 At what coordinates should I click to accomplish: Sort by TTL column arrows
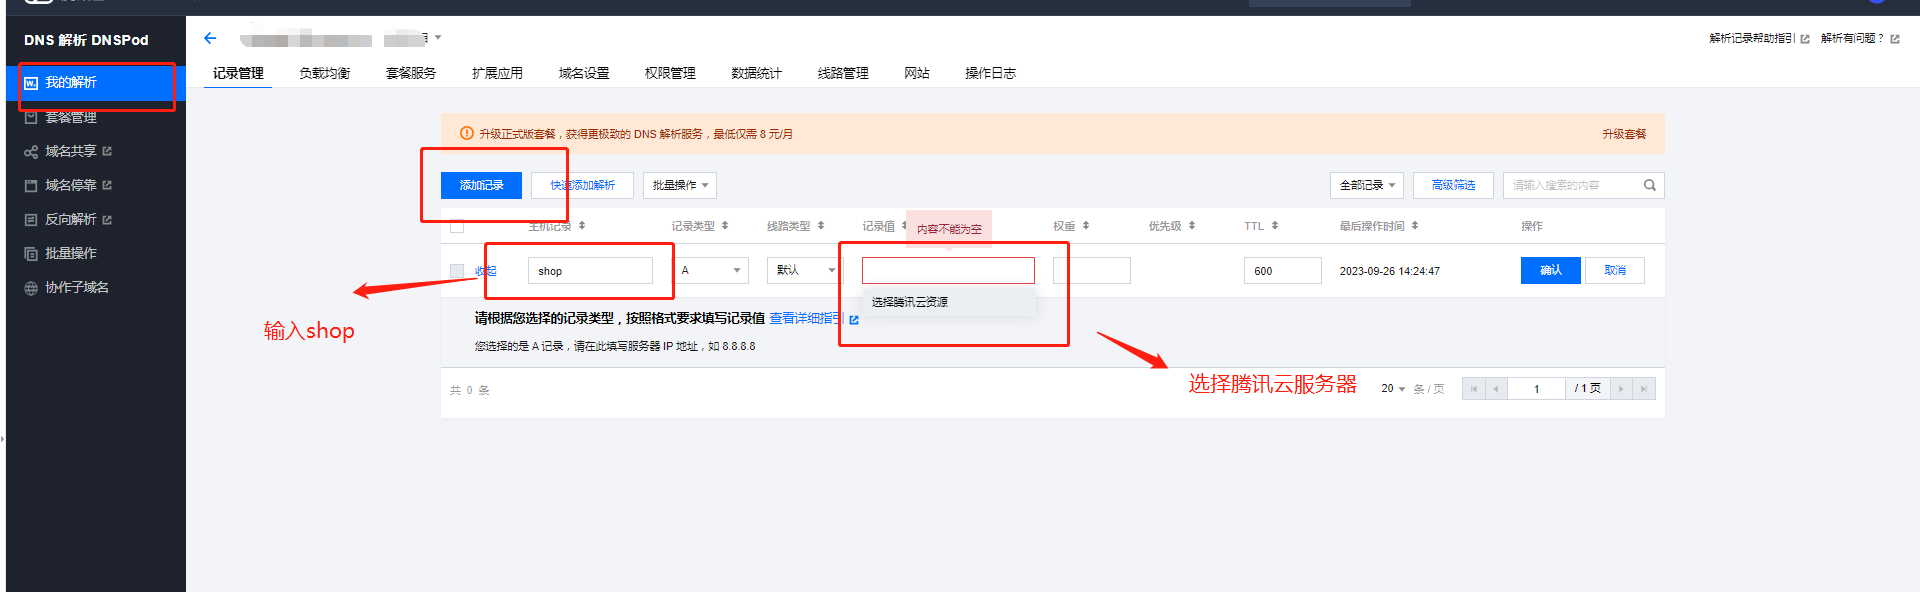[x=1275, y=226]
